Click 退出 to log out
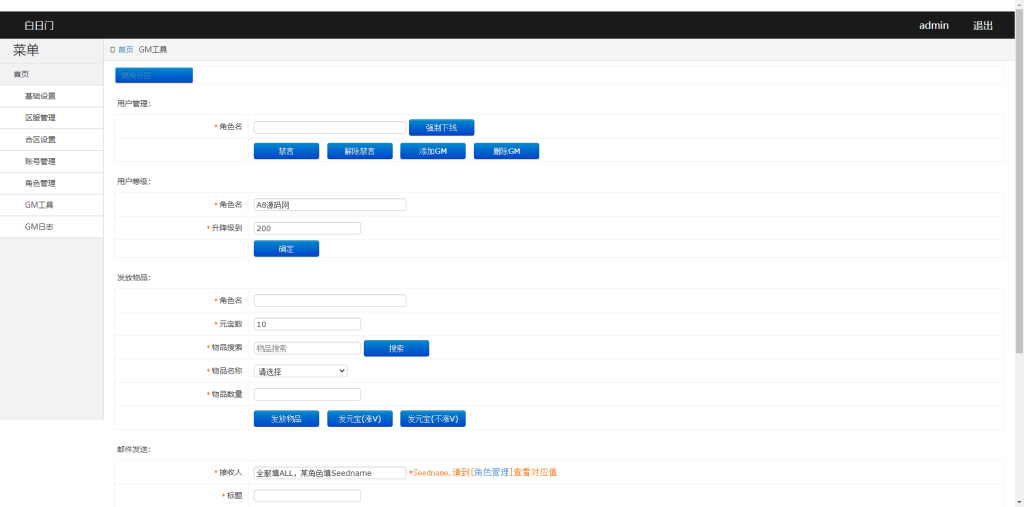Image resolution: width=1024 pixels, height=507 pixels. (983, 25)
